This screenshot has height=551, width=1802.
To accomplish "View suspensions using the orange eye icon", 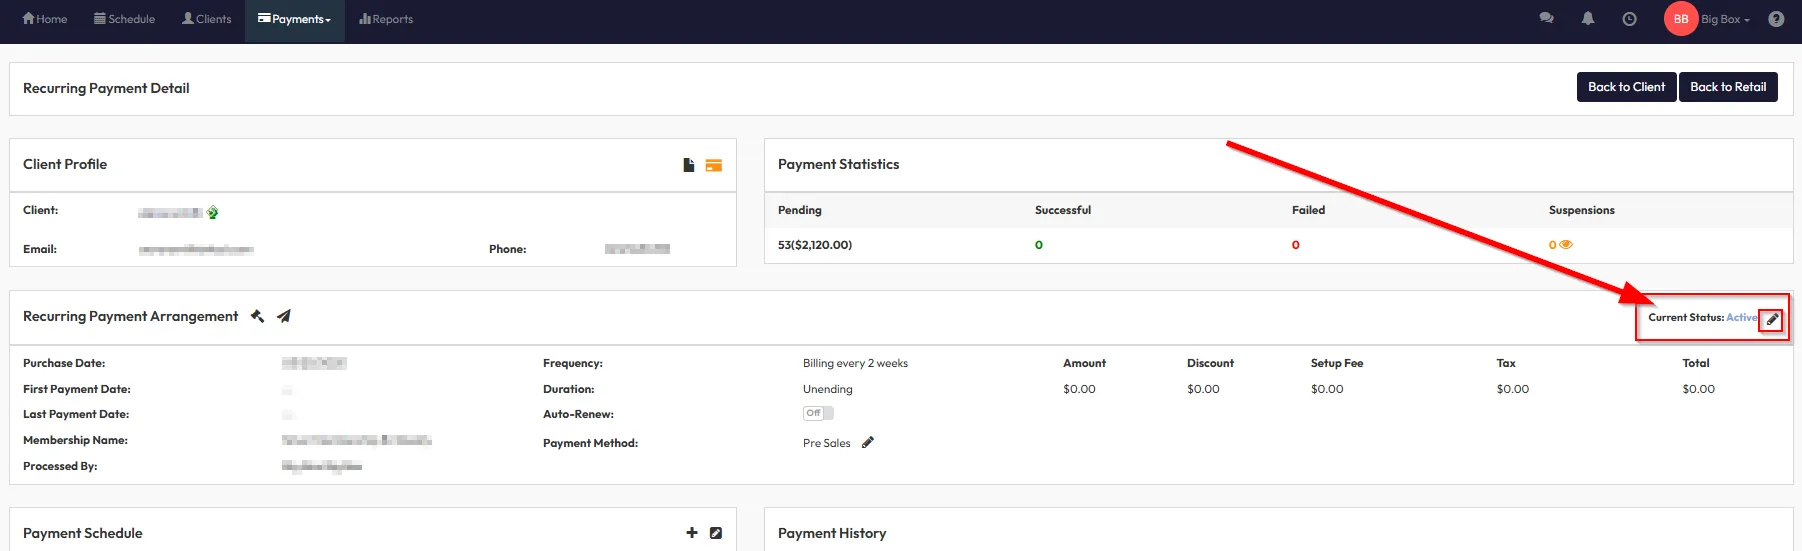I will point(1566,245).
